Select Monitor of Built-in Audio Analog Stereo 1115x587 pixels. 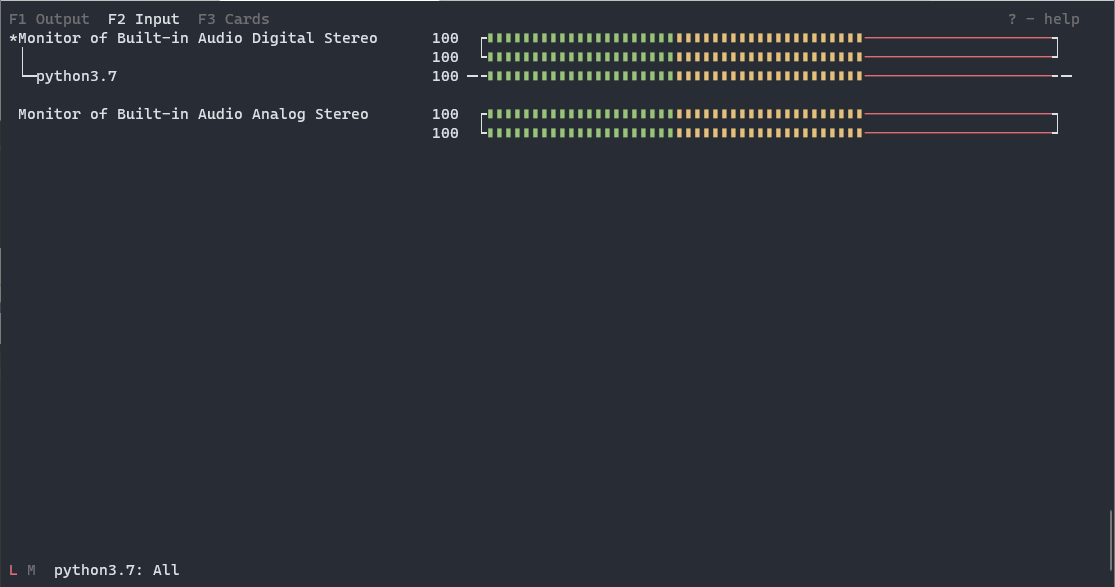click(193, 114)
